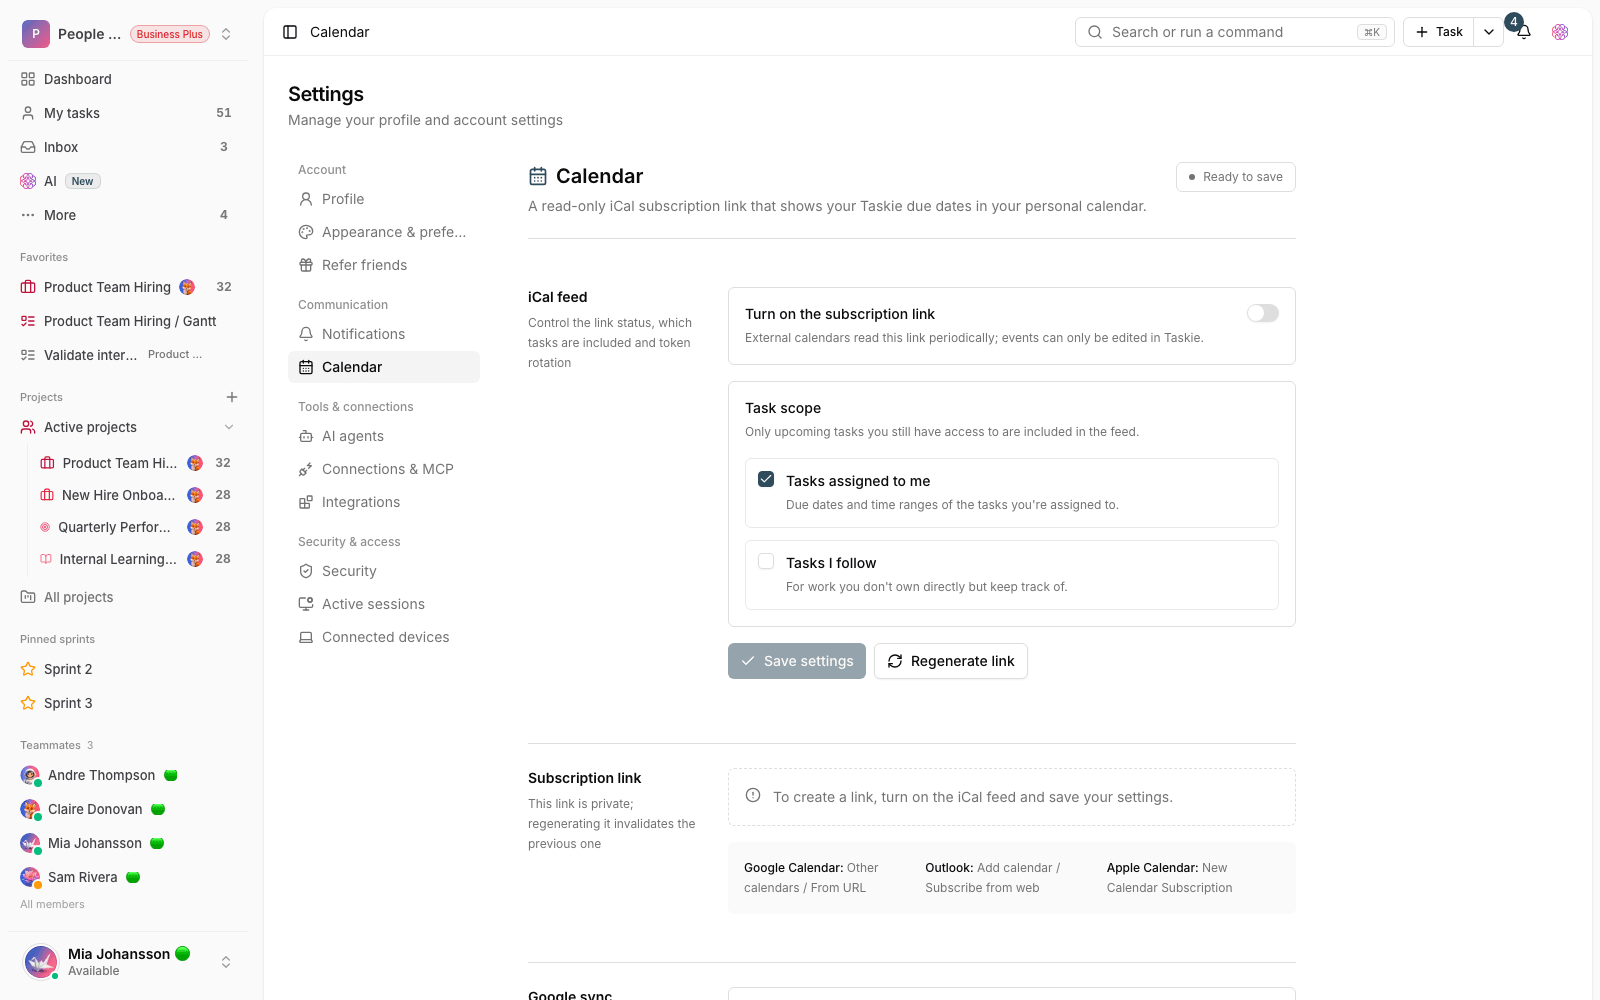Click the add project plus icon
This screenshot has width=1600, height=1000.
coord(232,397)
